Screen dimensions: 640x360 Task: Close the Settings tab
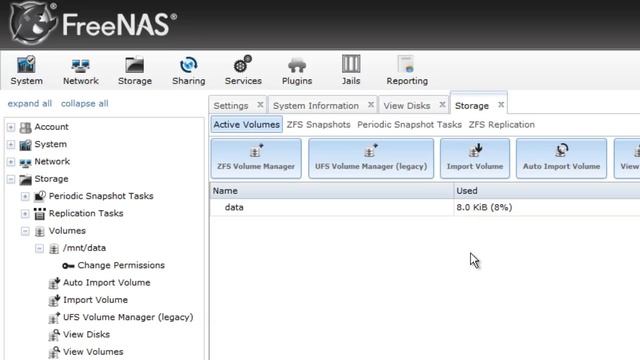point(260,105)
